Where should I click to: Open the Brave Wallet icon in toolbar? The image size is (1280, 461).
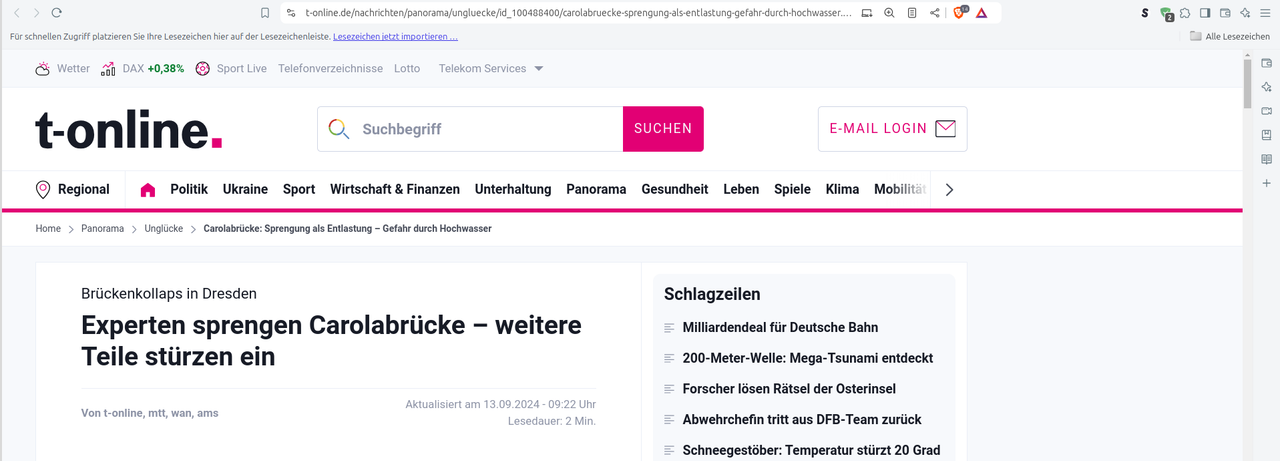1225,13
